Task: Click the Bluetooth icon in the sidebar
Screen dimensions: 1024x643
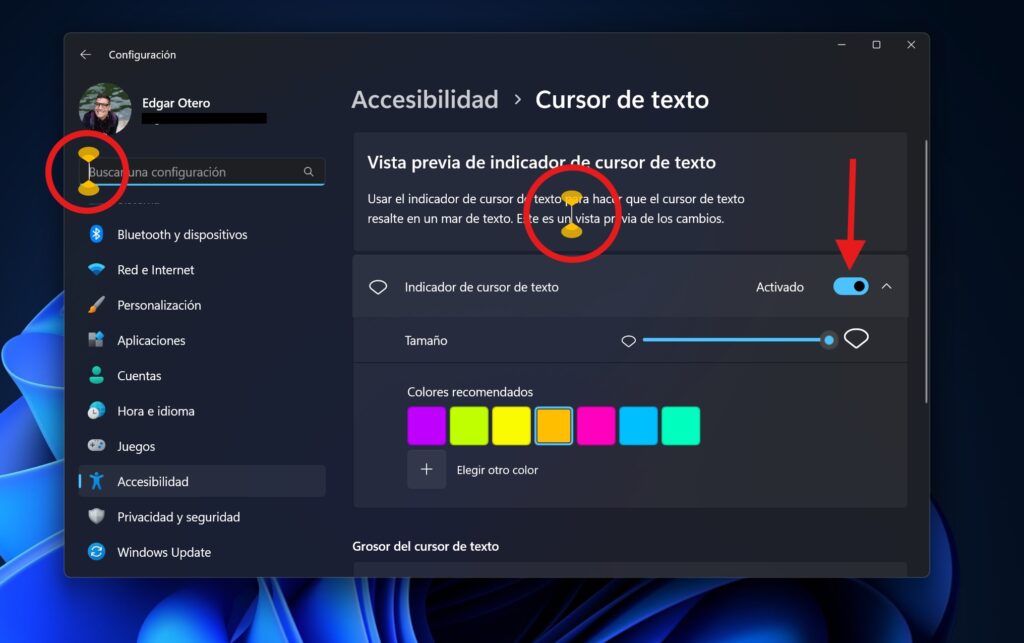Action: (97, 234)
